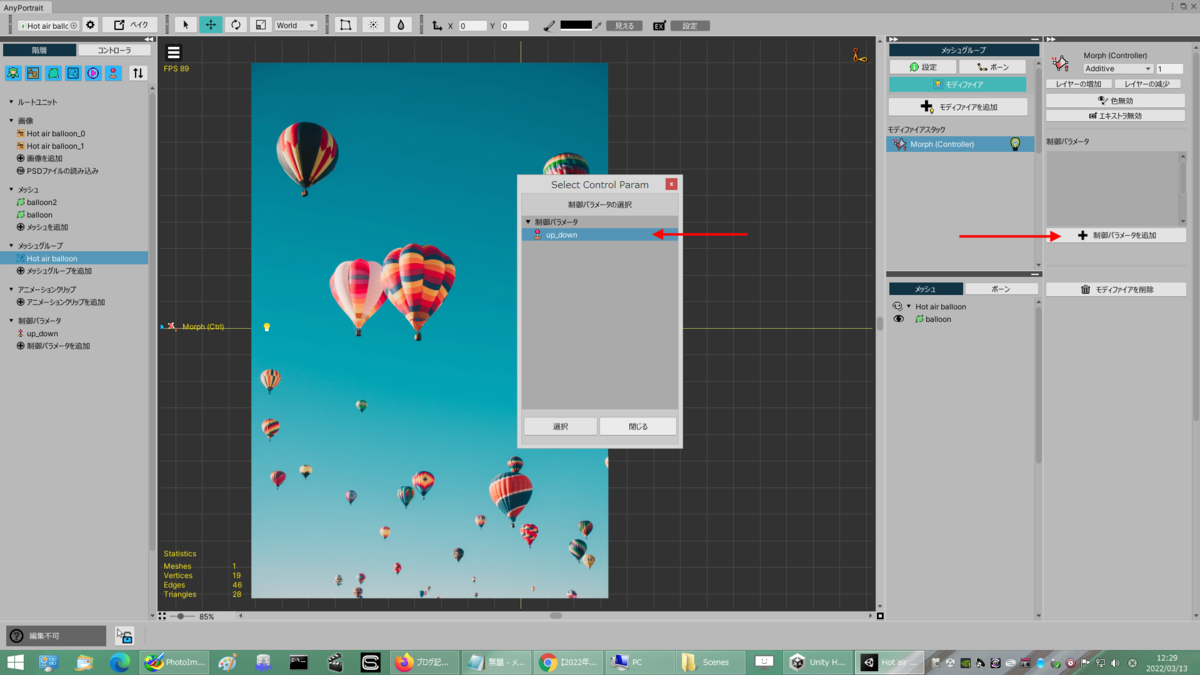Toggle the yellow lightbulb beside Morph (Ctrl)
The width and height of the screenshot is (1200, 675).
click(267, 327)
